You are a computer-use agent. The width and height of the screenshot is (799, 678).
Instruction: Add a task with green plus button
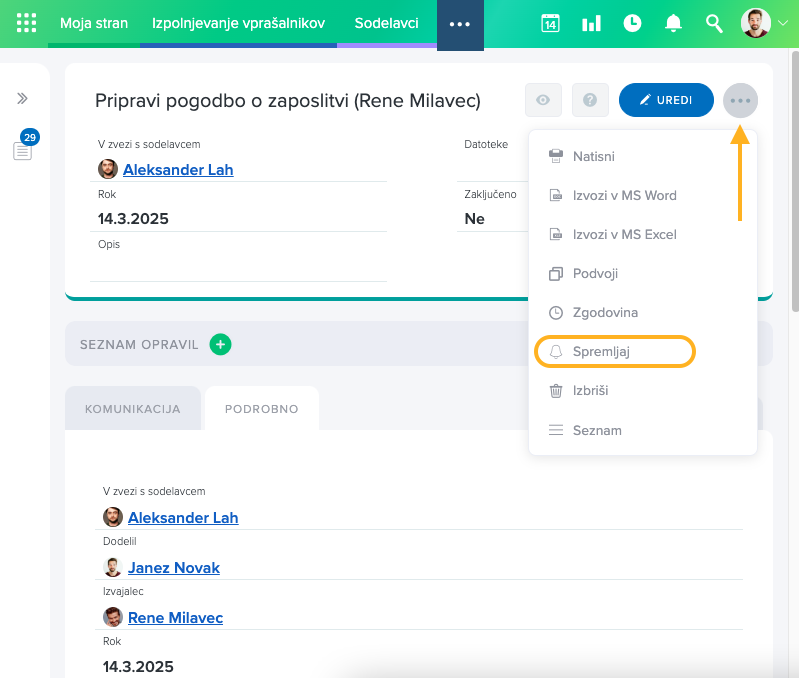coord(220,344)
